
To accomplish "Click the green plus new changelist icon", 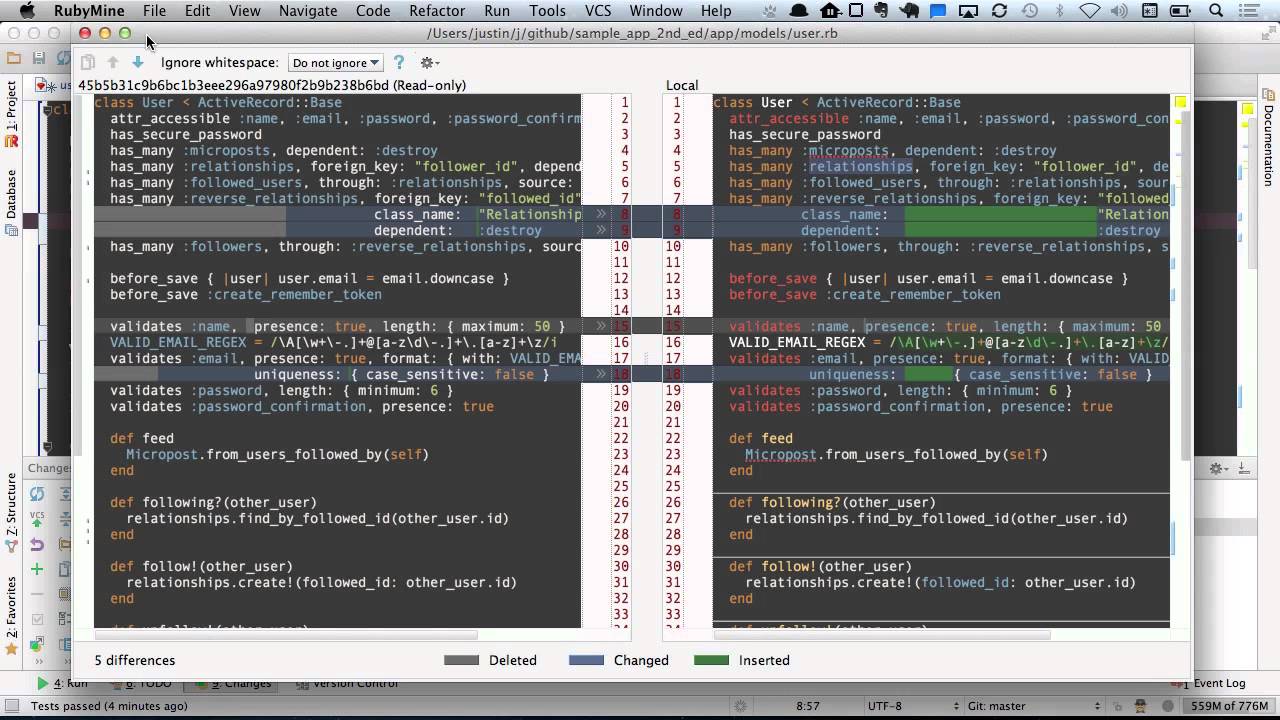I will coord(37,569).
